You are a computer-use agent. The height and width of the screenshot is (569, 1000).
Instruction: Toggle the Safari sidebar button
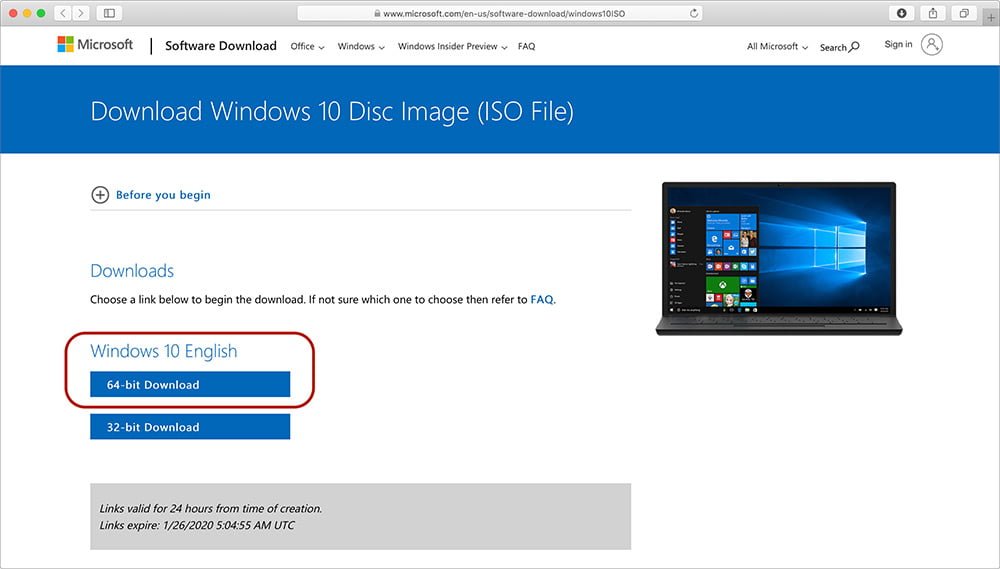coord(110,13)
